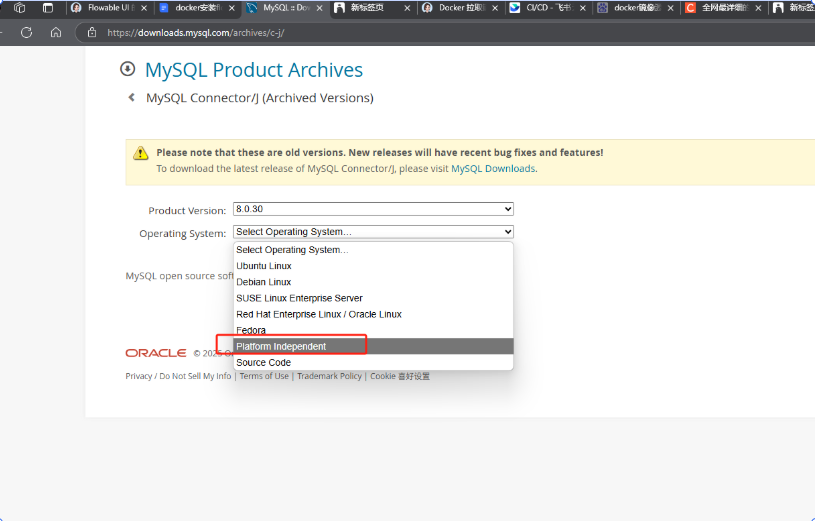
Task: Click the site lock icon in address bar
Action: click(x=92, y=32)
